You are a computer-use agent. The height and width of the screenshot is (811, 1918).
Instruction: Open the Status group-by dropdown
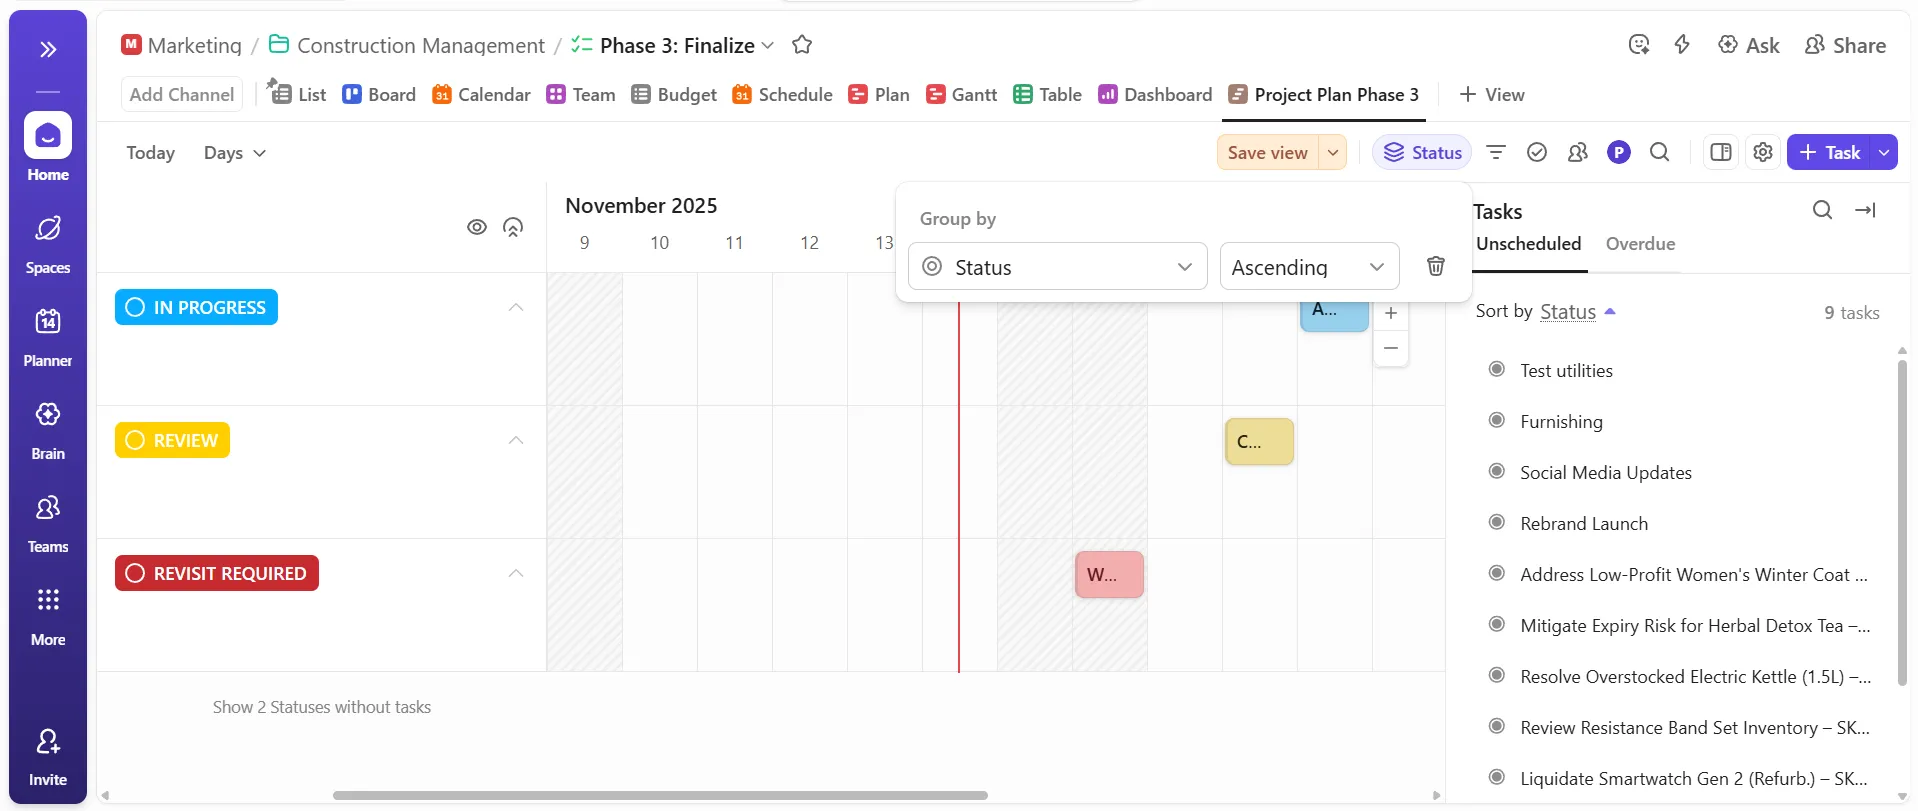1057,266
